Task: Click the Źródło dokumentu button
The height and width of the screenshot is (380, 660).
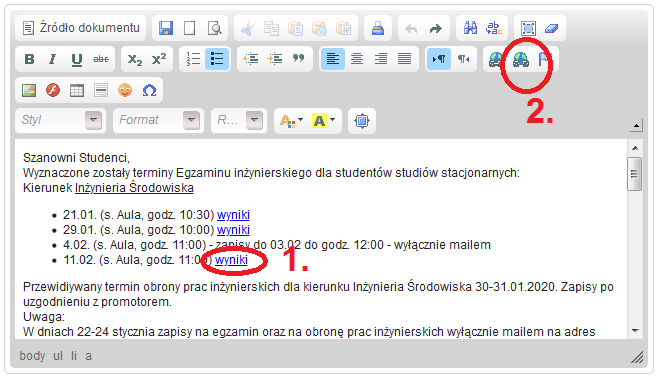Action: (x=81, y=28)
